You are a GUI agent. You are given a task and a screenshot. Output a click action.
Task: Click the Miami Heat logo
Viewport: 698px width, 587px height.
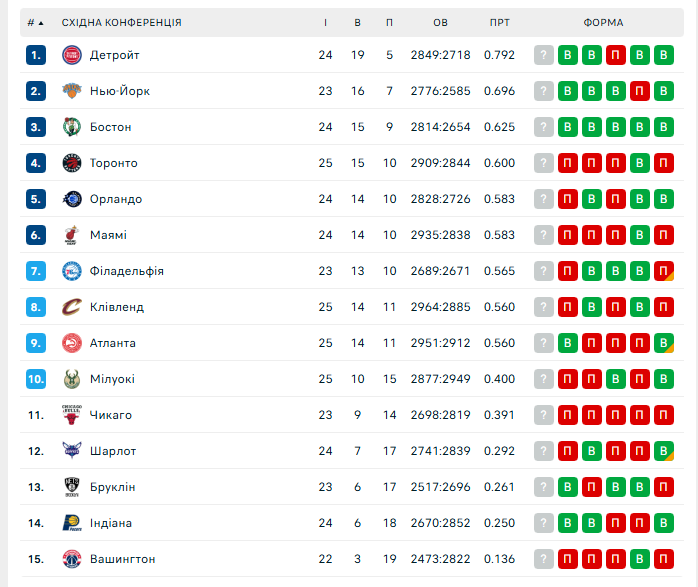(71, 235)
